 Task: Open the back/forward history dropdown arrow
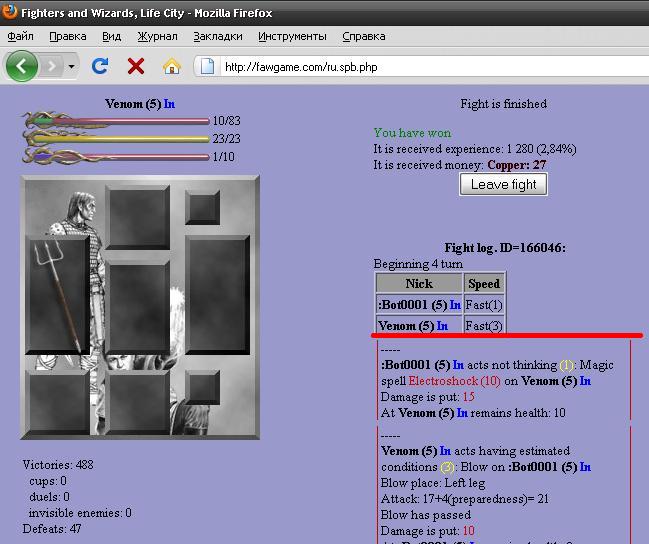click(x=71, y=67)
